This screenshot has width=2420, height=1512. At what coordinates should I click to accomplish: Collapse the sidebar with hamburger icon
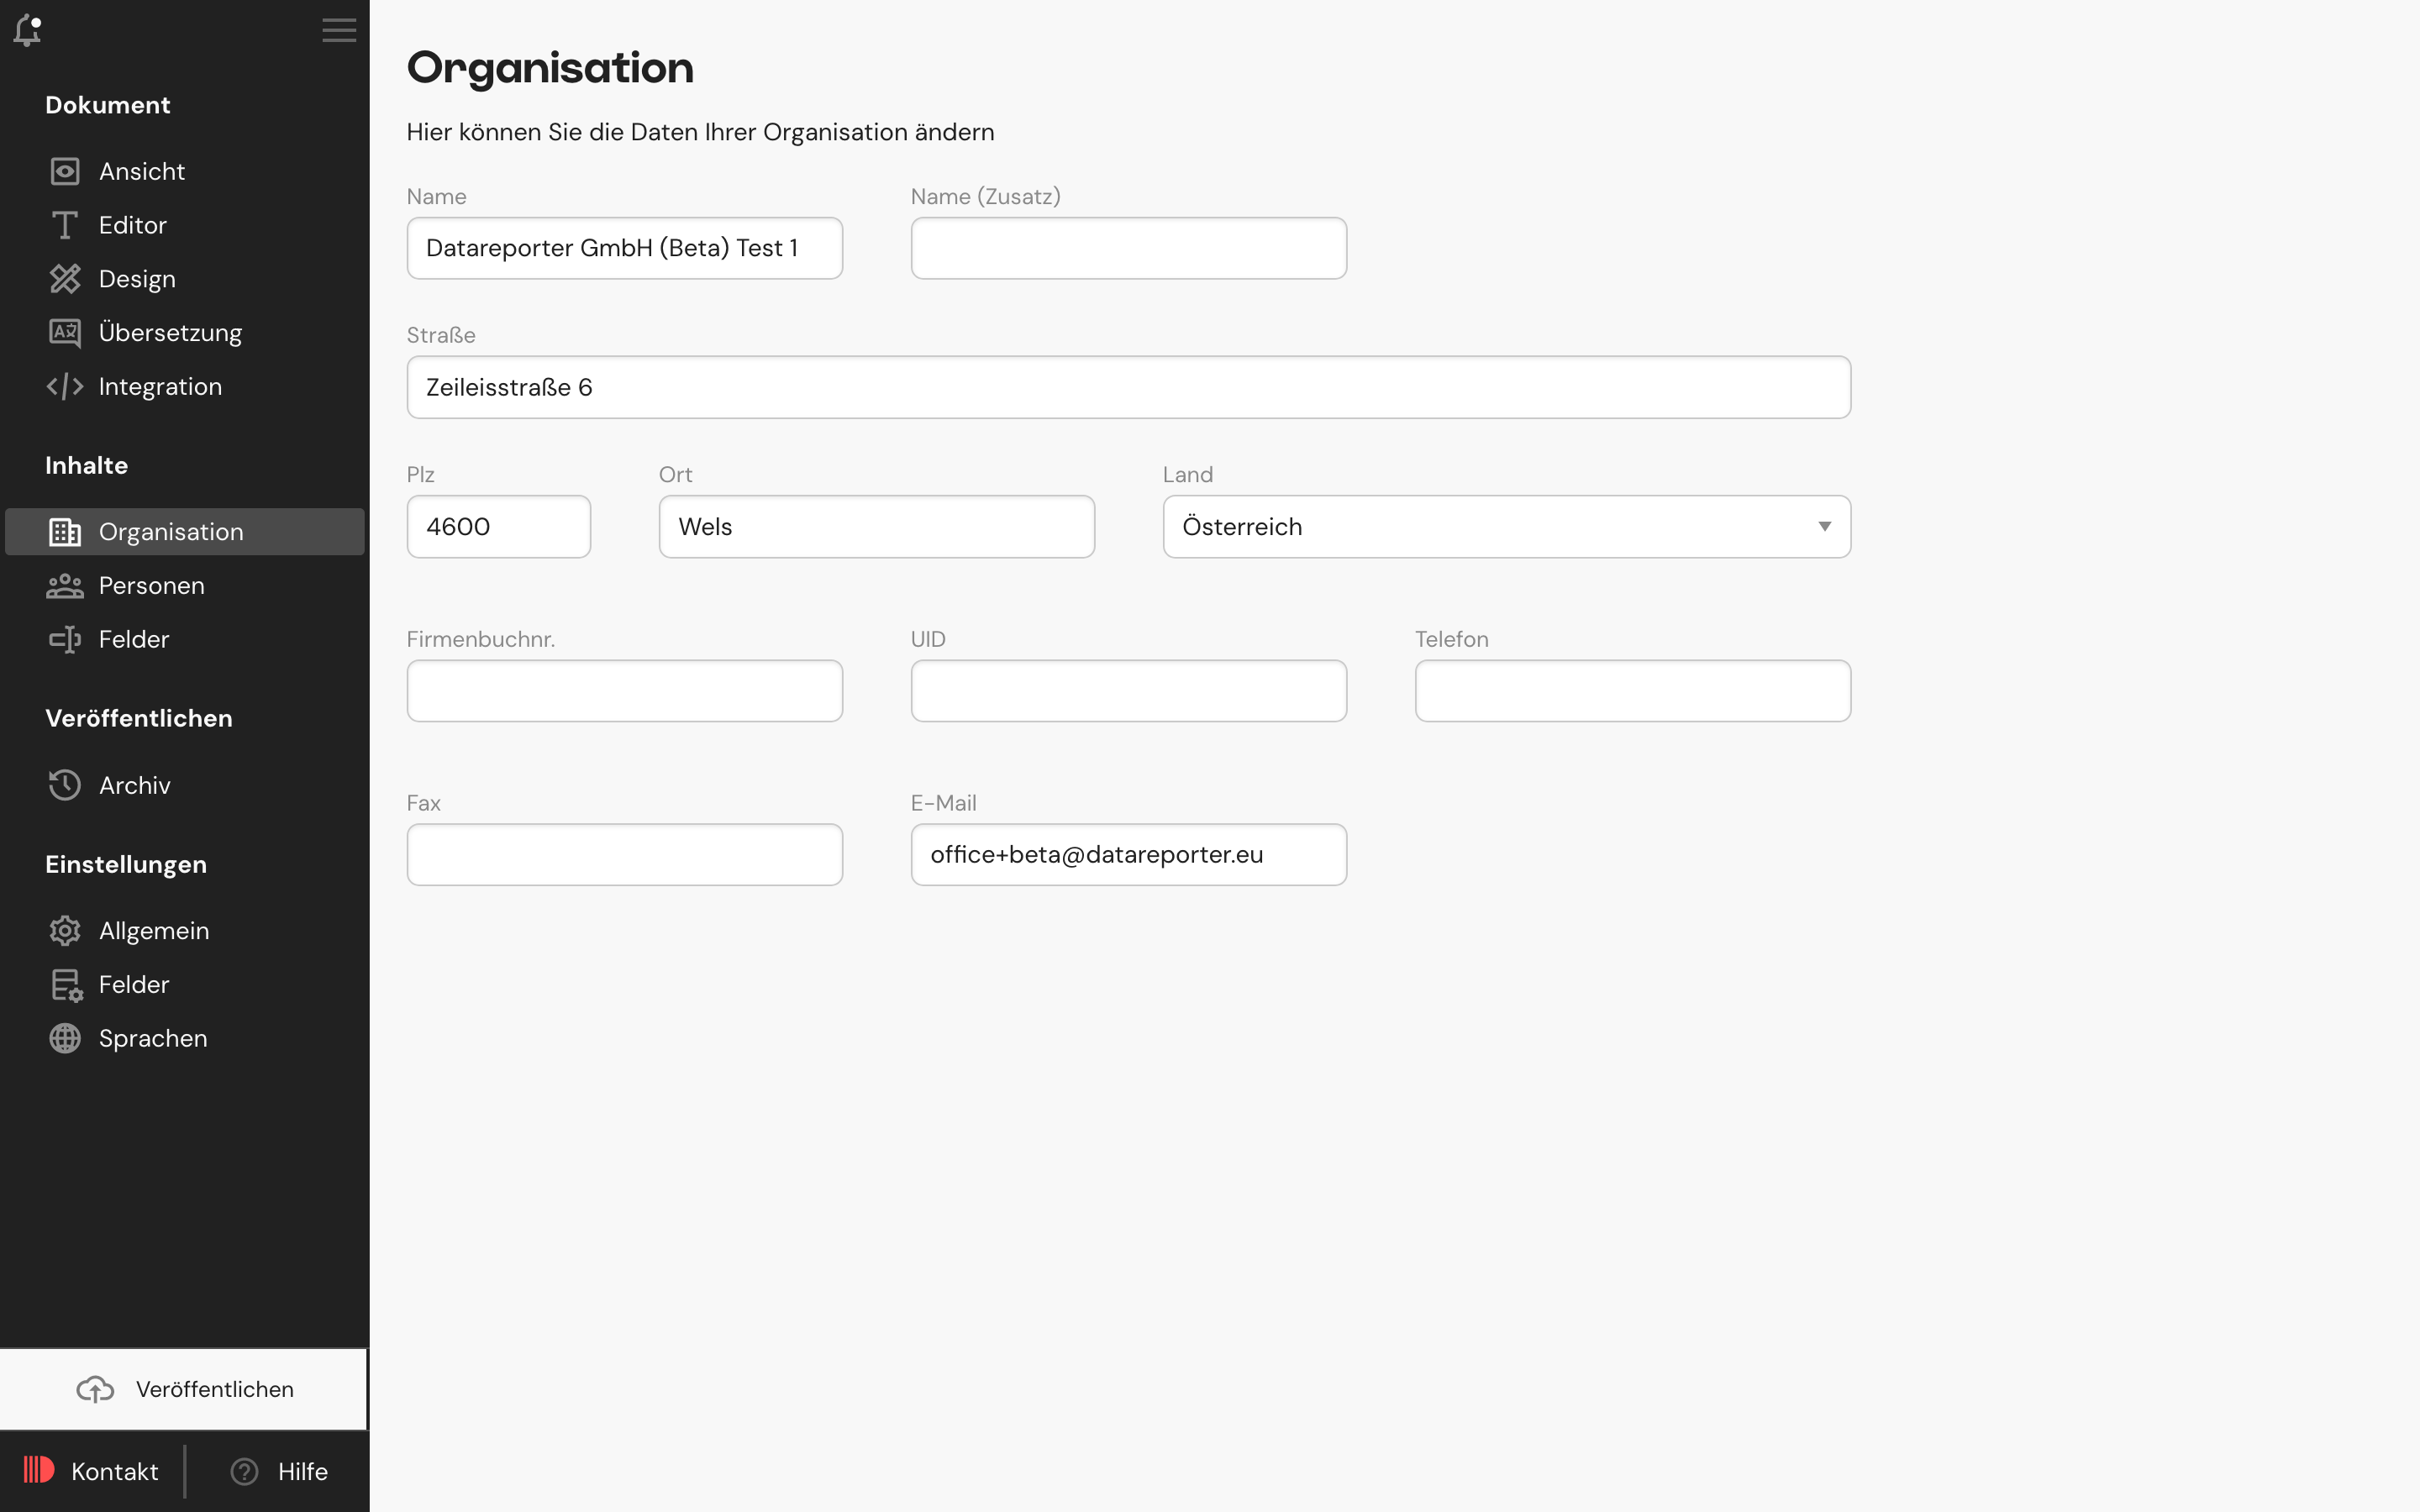(x=339, y=30)
